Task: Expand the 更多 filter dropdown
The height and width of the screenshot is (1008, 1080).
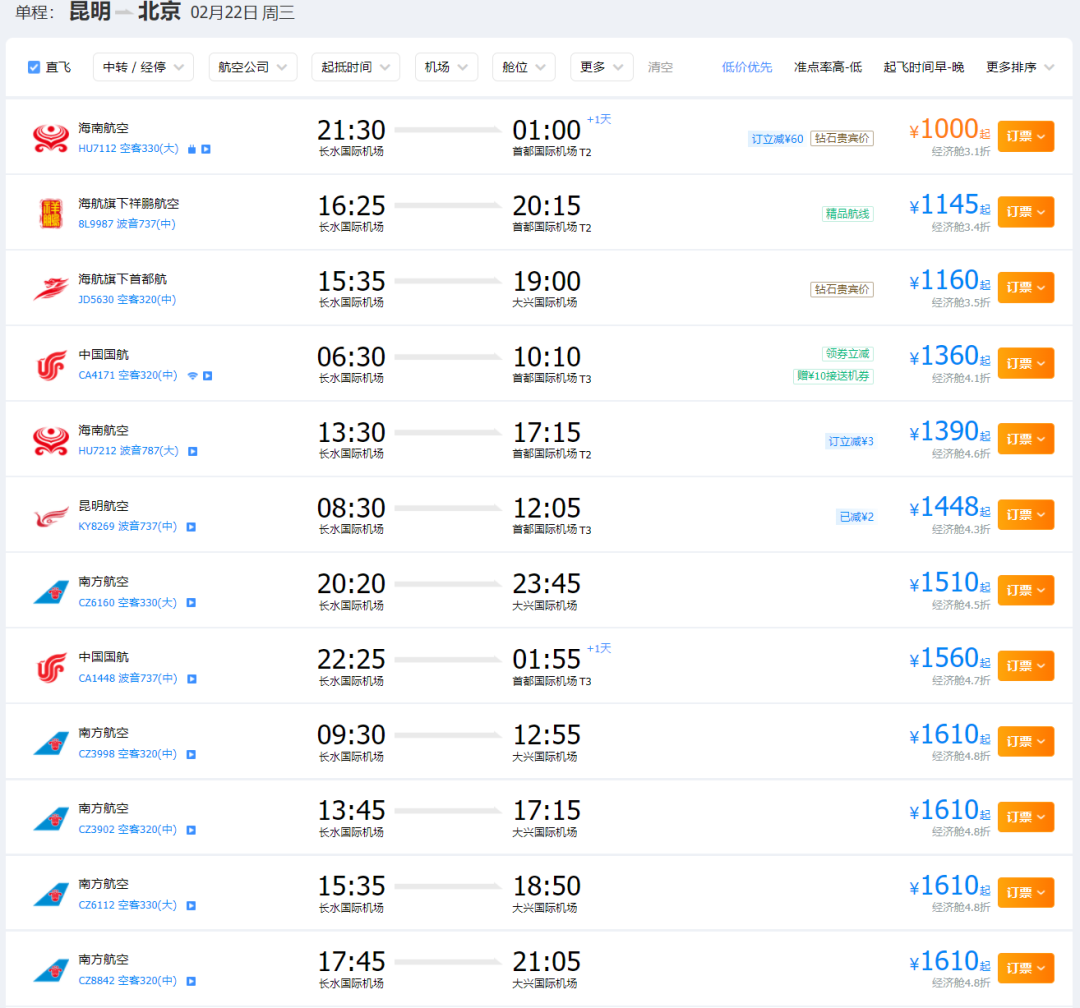Action: (601, 67)
